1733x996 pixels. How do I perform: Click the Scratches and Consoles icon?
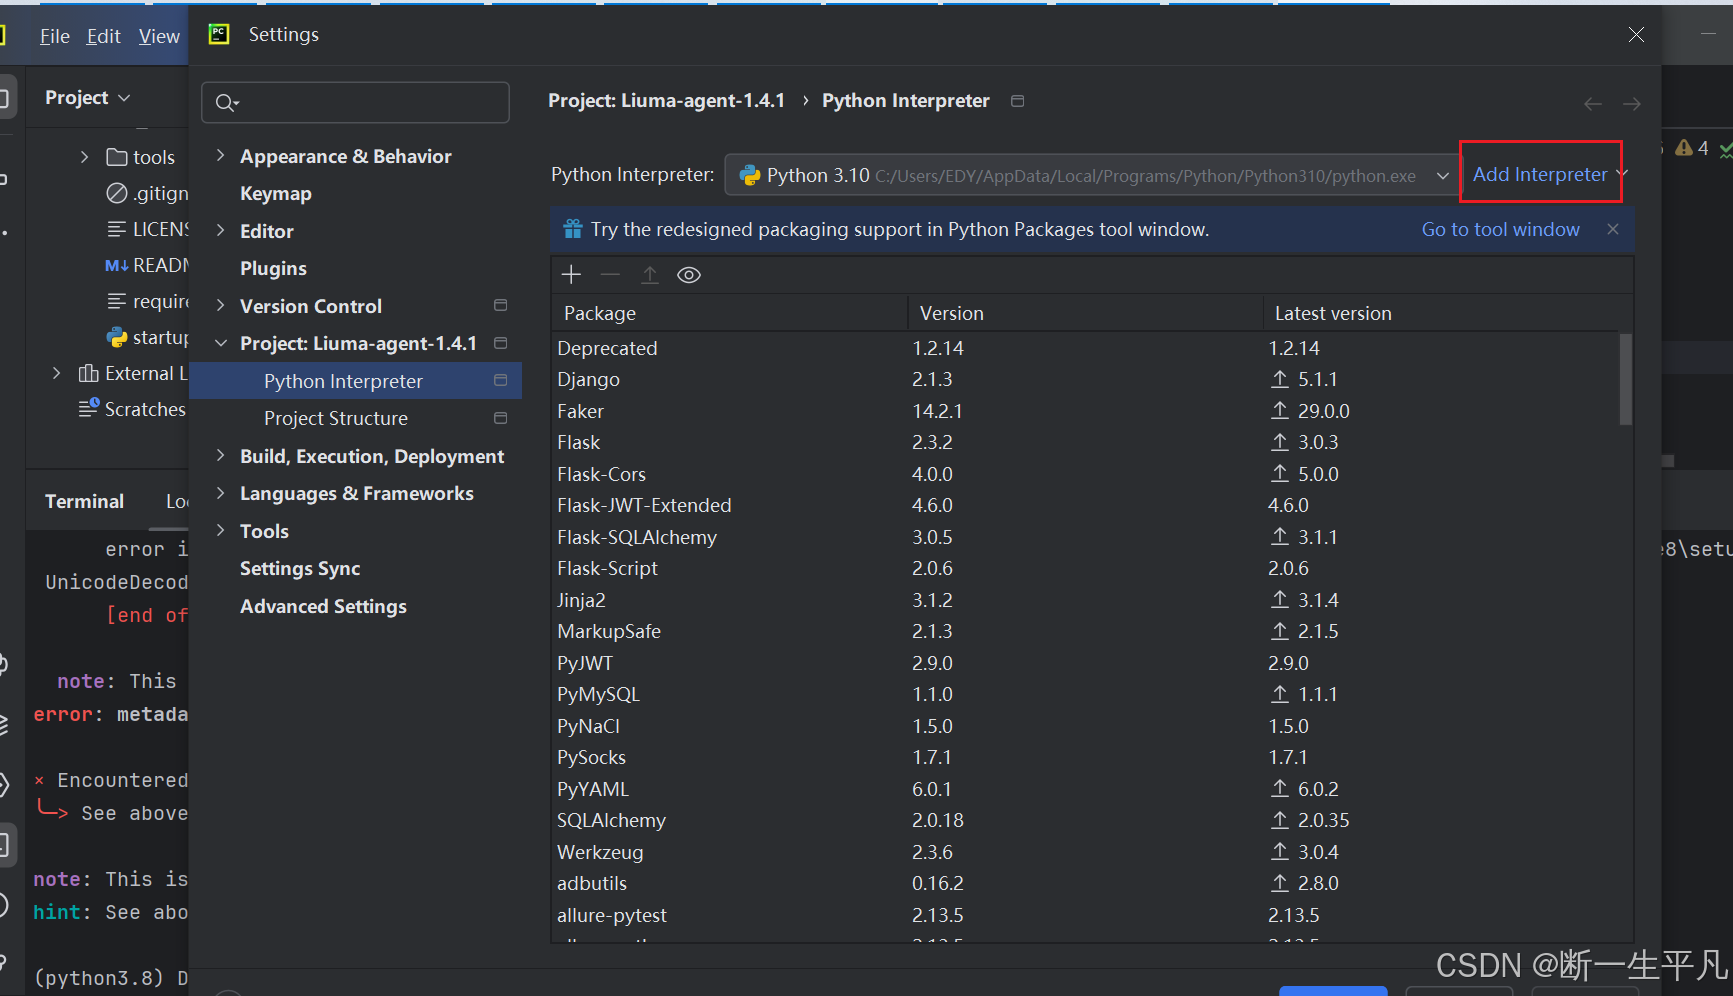click(89, 408)
